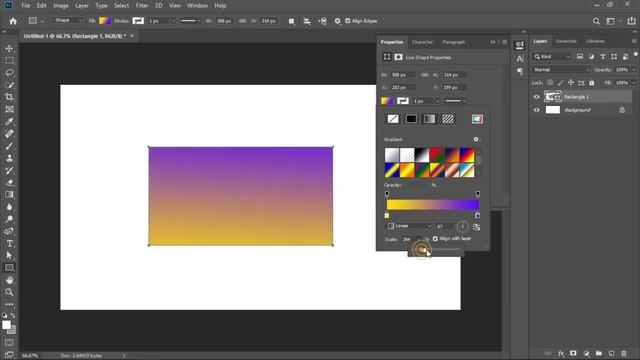Image resolution: width=640 pixels, height=360 pixels.
Task: Open the Window menu
Action: pyautogui.click(x=197, y=6)
